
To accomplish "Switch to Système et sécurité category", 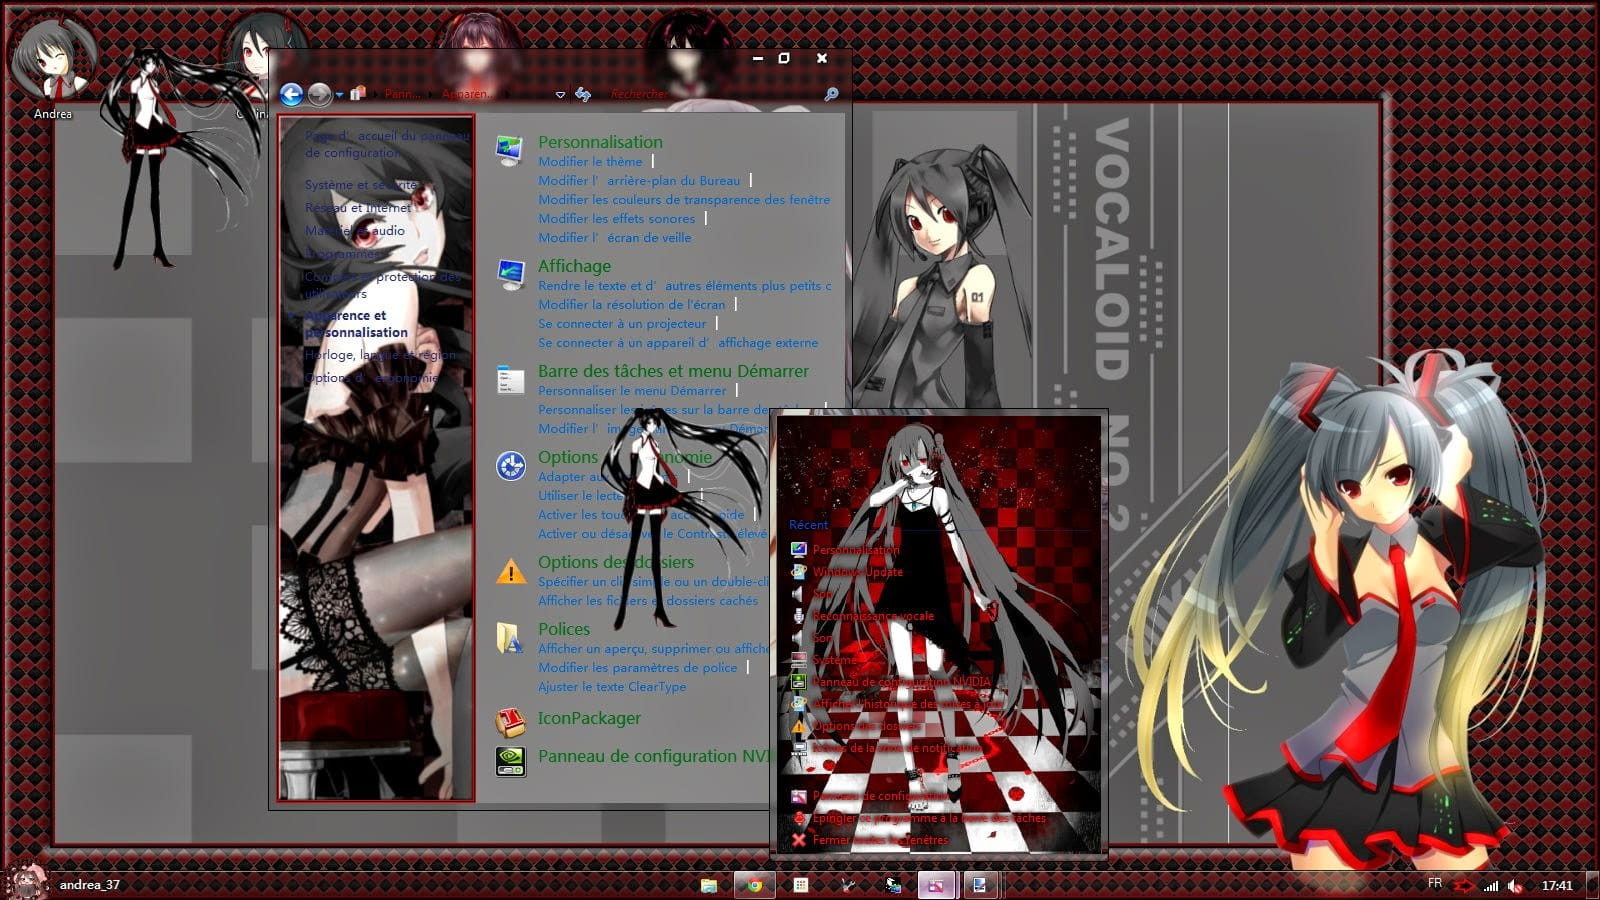I will (363, 186).
